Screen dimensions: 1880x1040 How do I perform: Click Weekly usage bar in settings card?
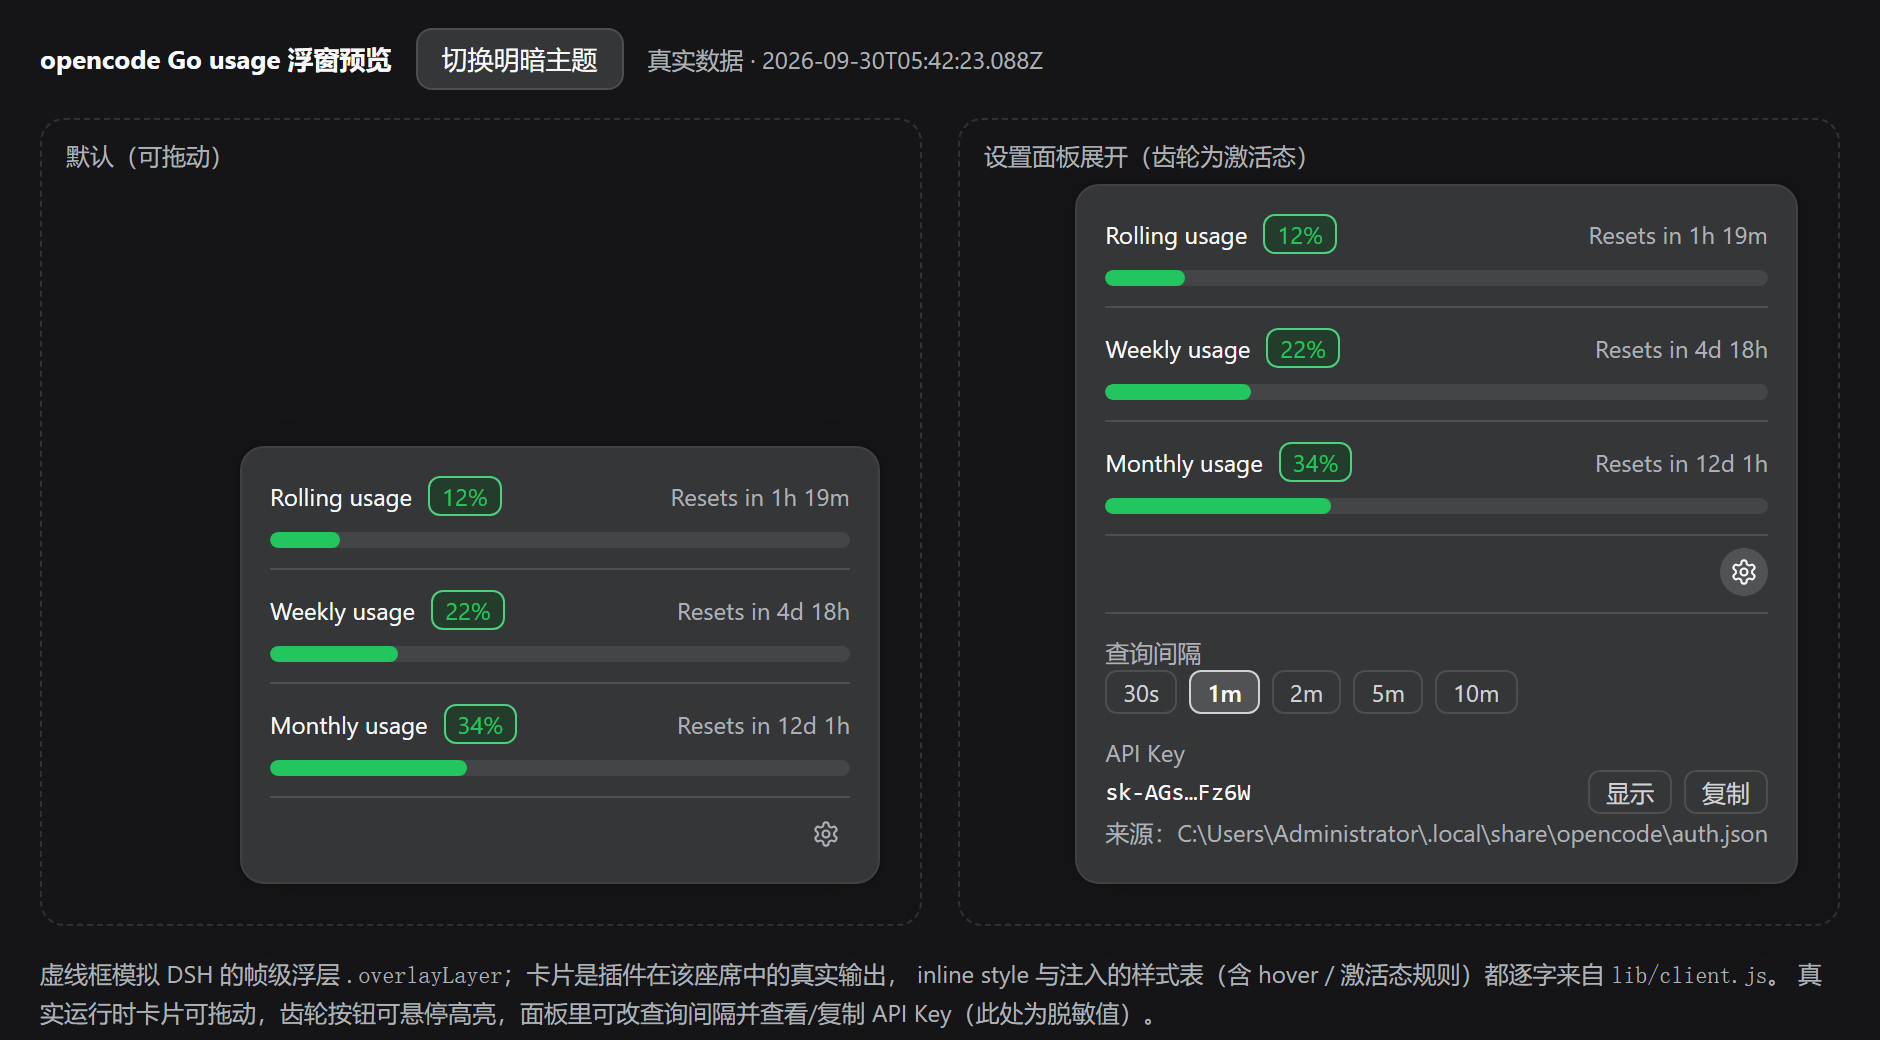pos(1436,392)
